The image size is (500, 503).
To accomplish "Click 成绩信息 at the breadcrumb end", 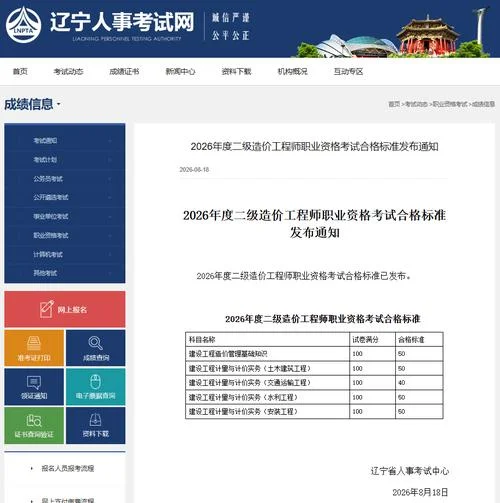I will pos(483,104).
